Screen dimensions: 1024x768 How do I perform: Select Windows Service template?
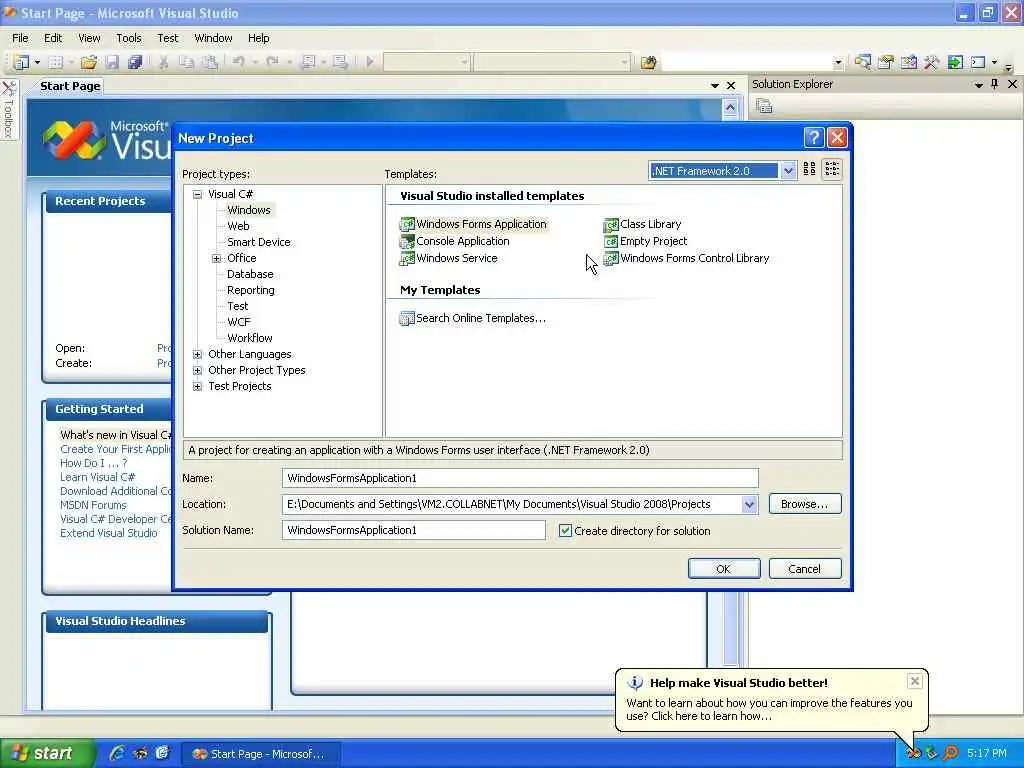(x=449, y=258)
